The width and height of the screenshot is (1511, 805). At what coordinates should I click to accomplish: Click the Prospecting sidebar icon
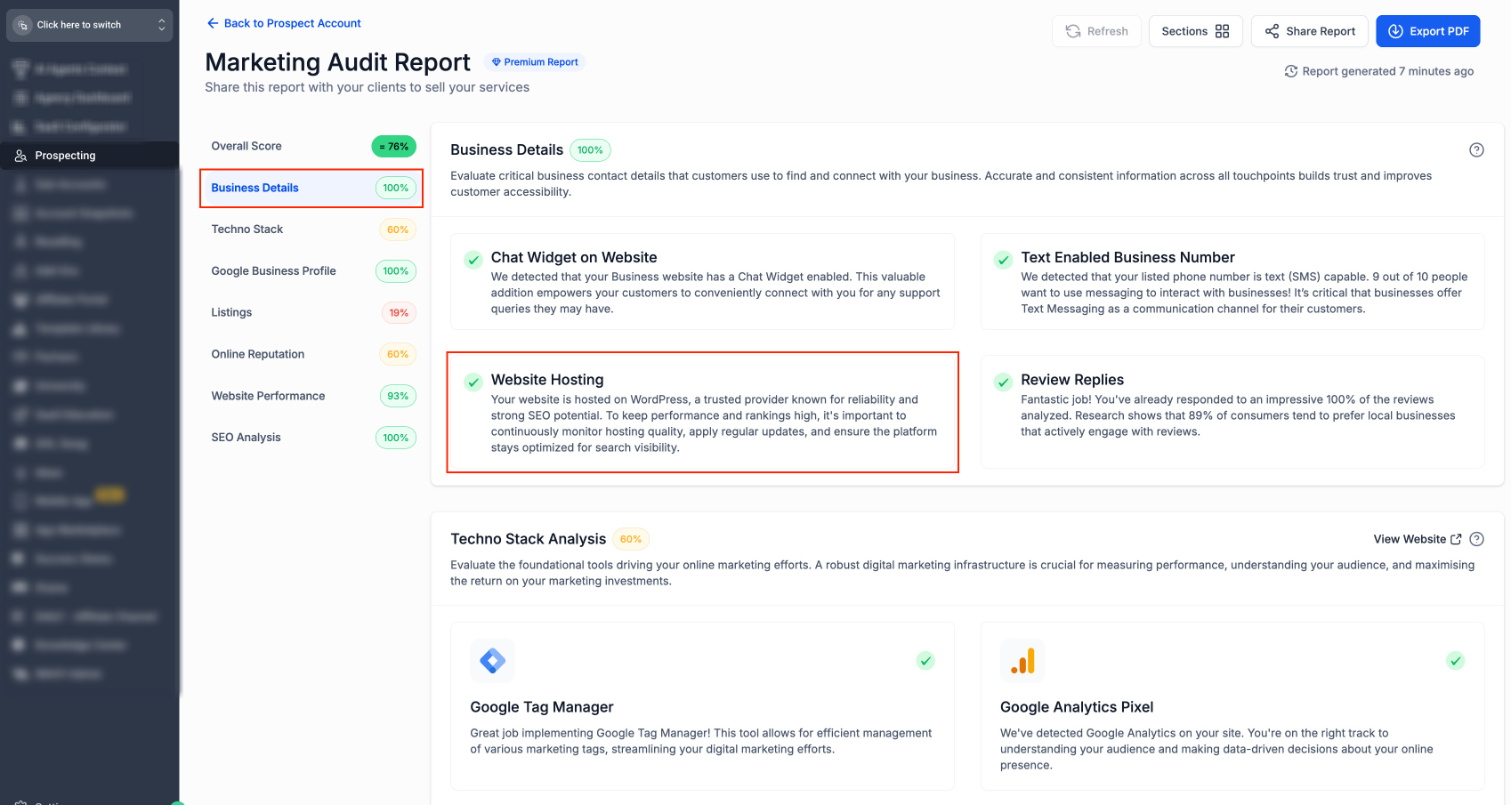[20, 155]
